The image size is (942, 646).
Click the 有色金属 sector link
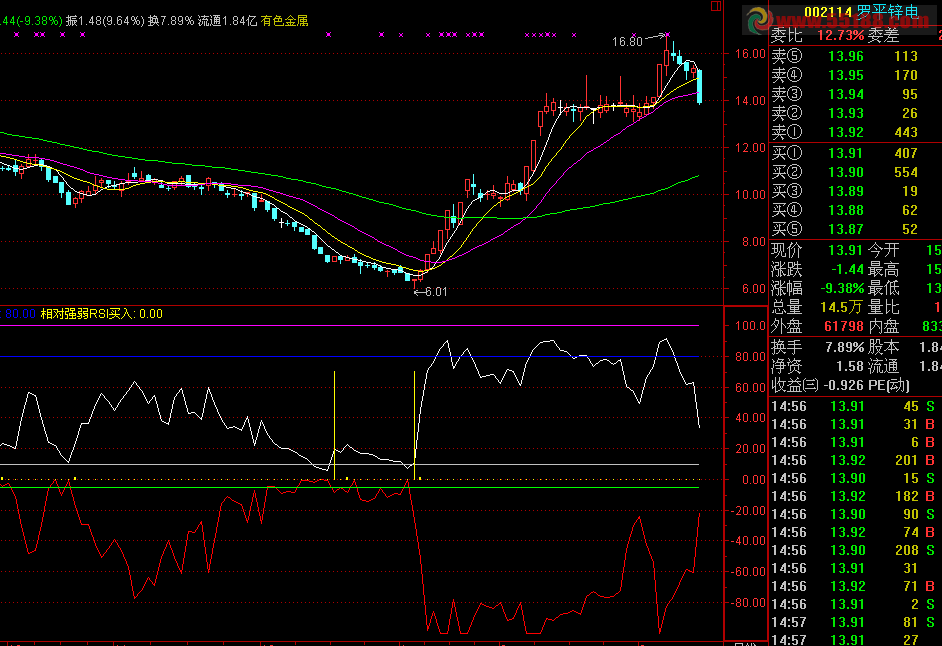pos(285,20)
